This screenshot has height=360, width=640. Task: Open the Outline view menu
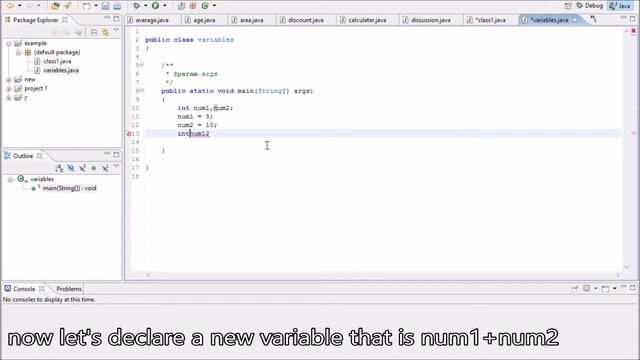[x=117, y=167]
